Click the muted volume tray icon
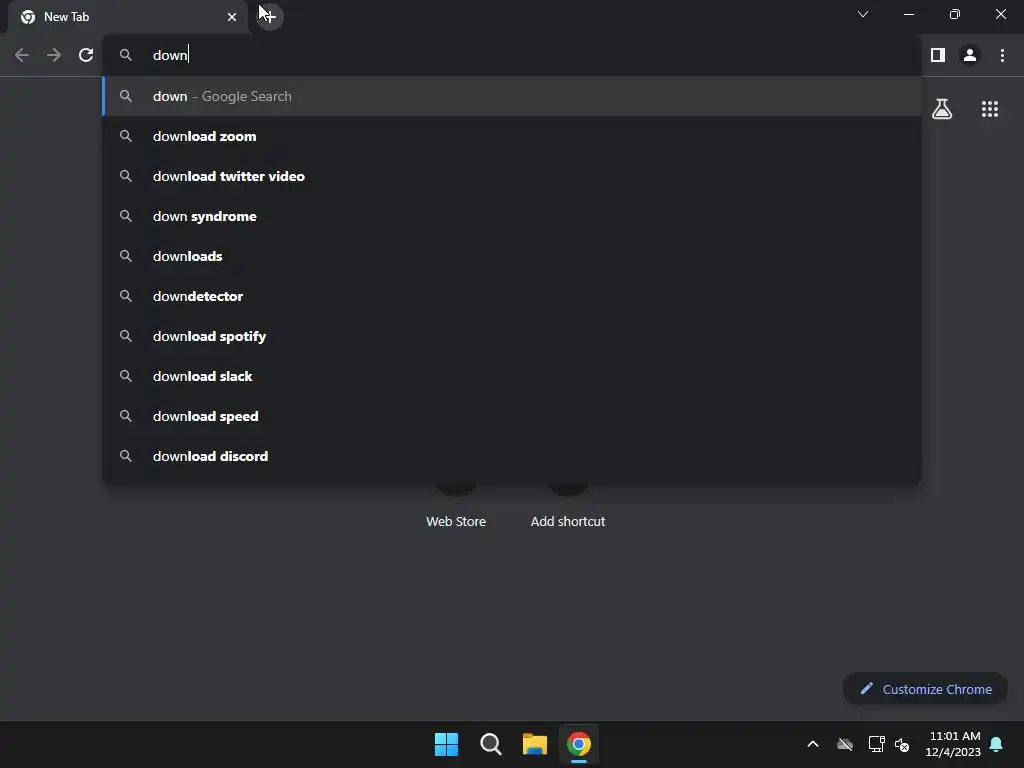 (x=902, y=744)
